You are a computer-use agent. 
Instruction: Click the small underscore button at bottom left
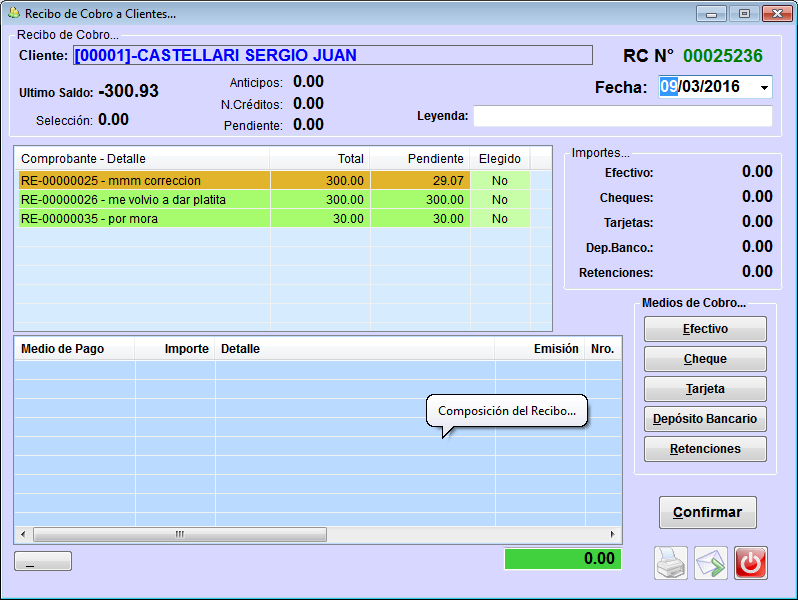pyautogui.click(x=43, y=561)
